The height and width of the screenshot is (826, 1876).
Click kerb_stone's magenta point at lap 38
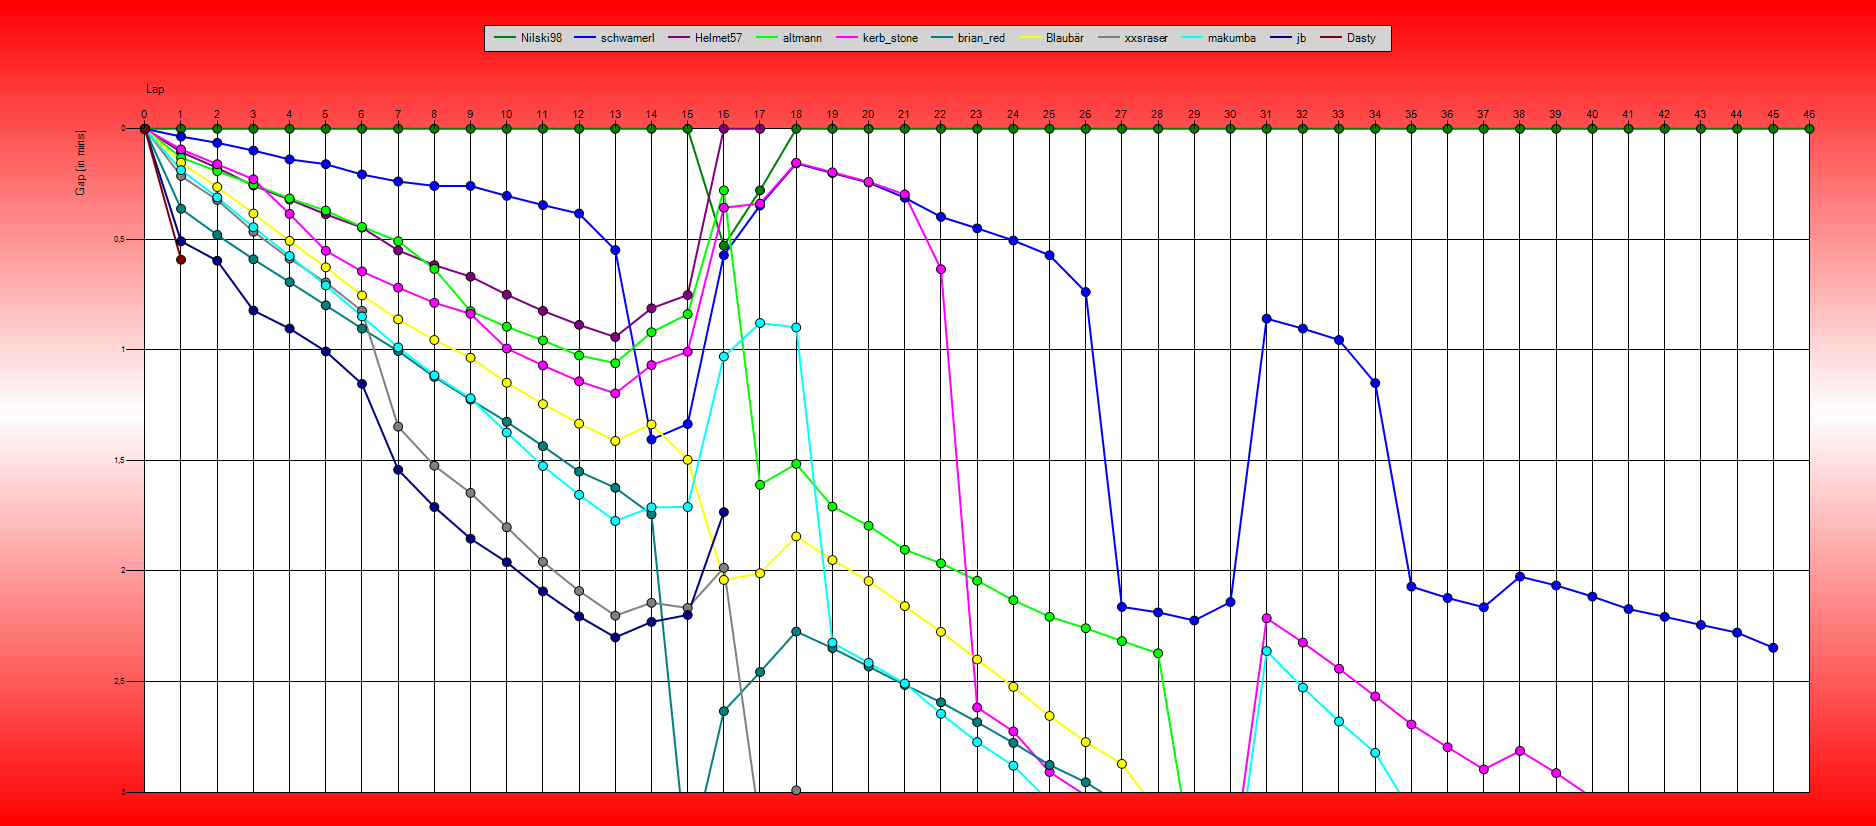pyautogui.click(x=1519, y=750)
